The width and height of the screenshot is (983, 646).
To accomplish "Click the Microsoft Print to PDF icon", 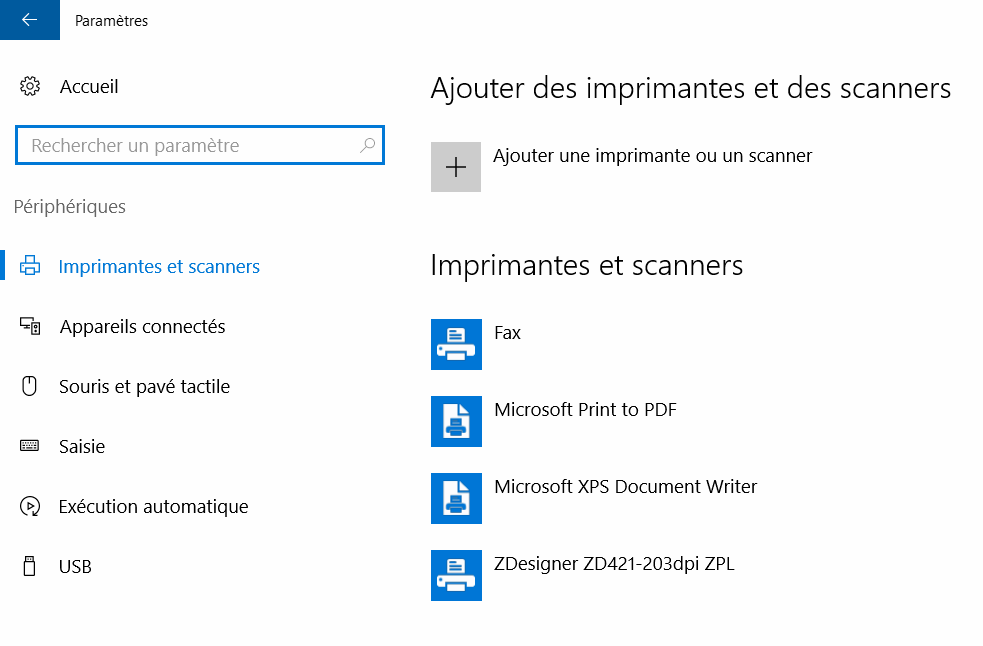I will [x=456, y=421].
